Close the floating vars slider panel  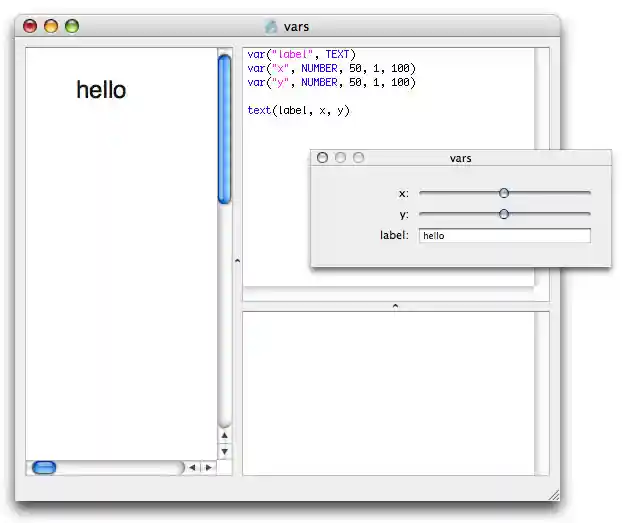pos(322,158)
